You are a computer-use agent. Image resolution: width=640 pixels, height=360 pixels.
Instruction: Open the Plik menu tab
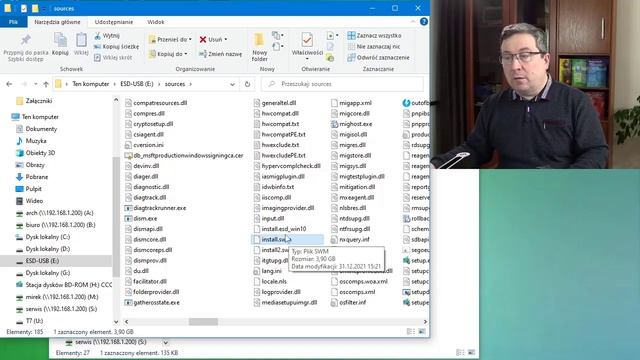[x=13, y=22]
